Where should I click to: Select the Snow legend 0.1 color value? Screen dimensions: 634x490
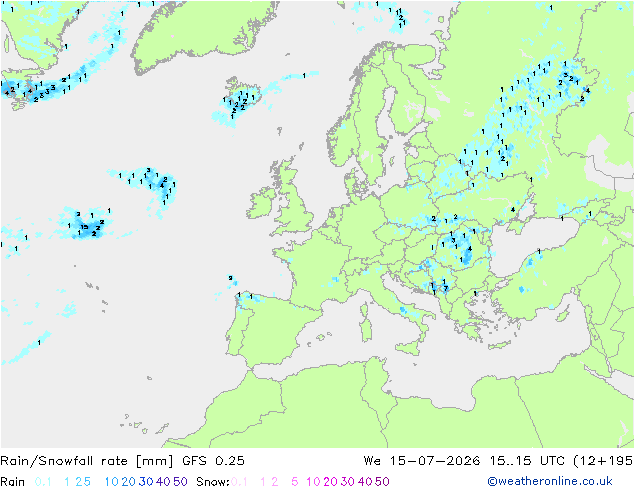[239, 482]
